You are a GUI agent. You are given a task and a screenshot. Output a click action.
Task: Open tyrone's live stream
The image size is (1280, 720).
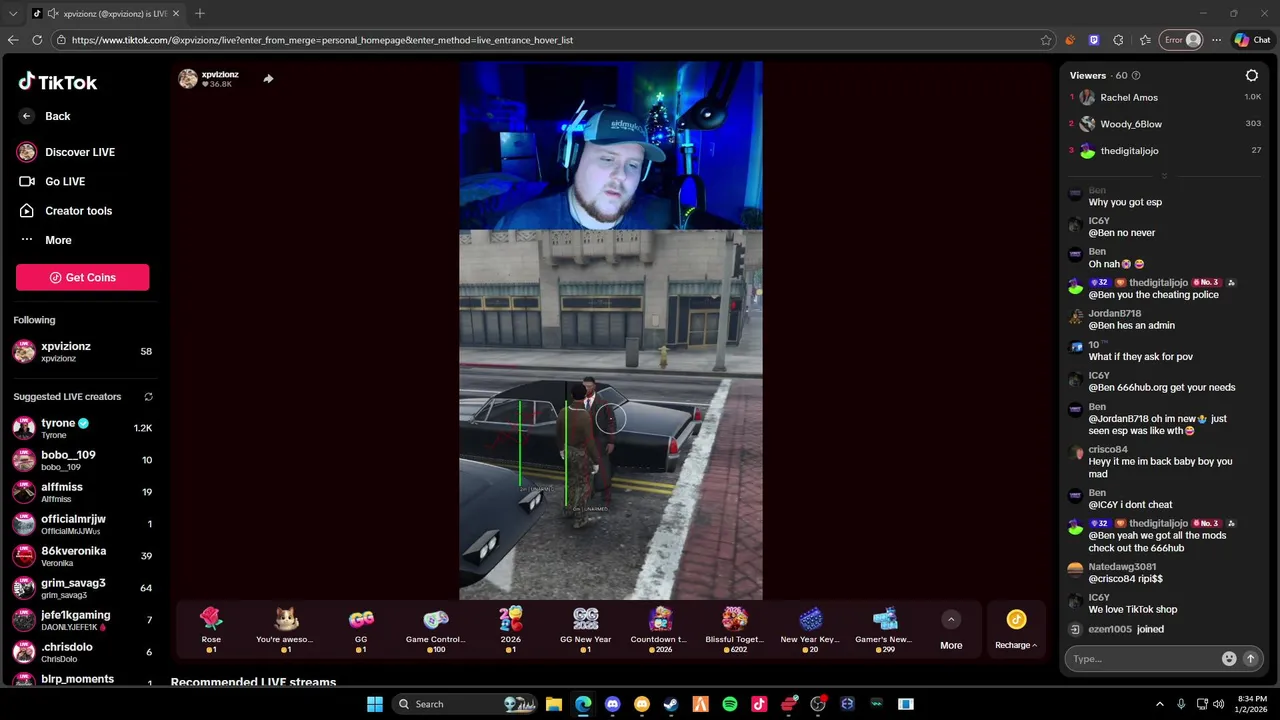coord(82,428)
